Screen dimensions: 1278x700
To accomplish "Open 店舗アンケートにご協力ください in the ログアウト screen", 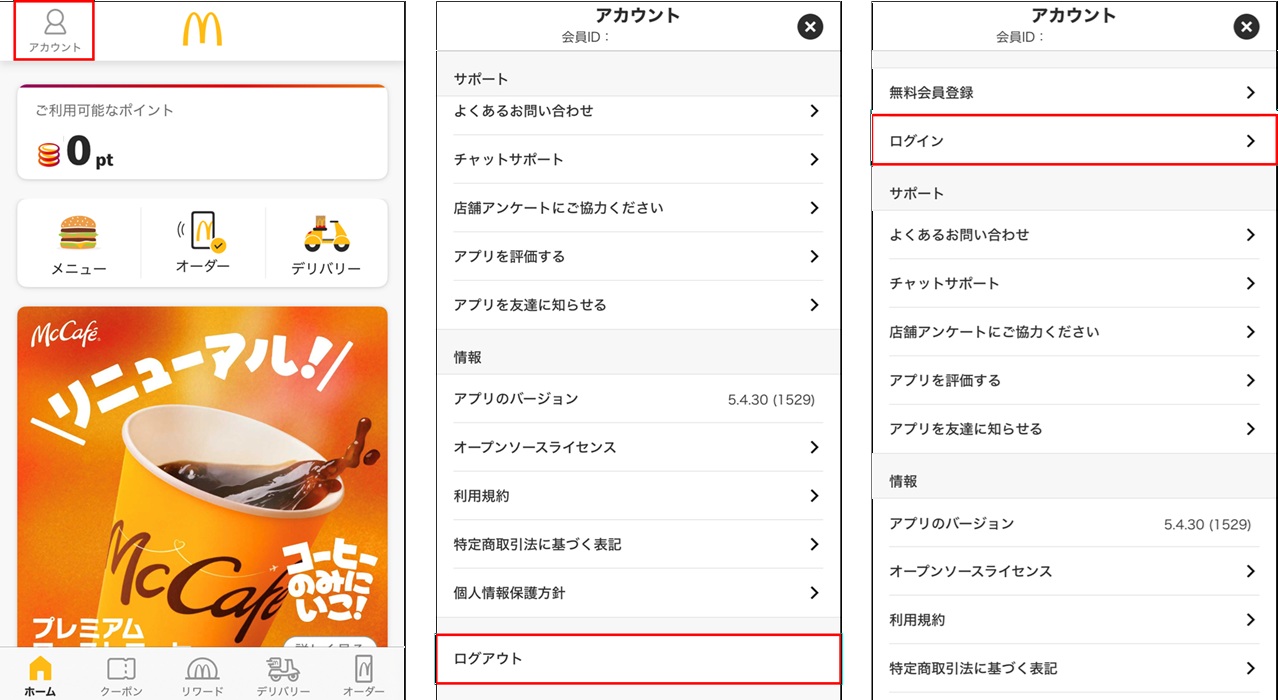I will [x=638, y=208].
